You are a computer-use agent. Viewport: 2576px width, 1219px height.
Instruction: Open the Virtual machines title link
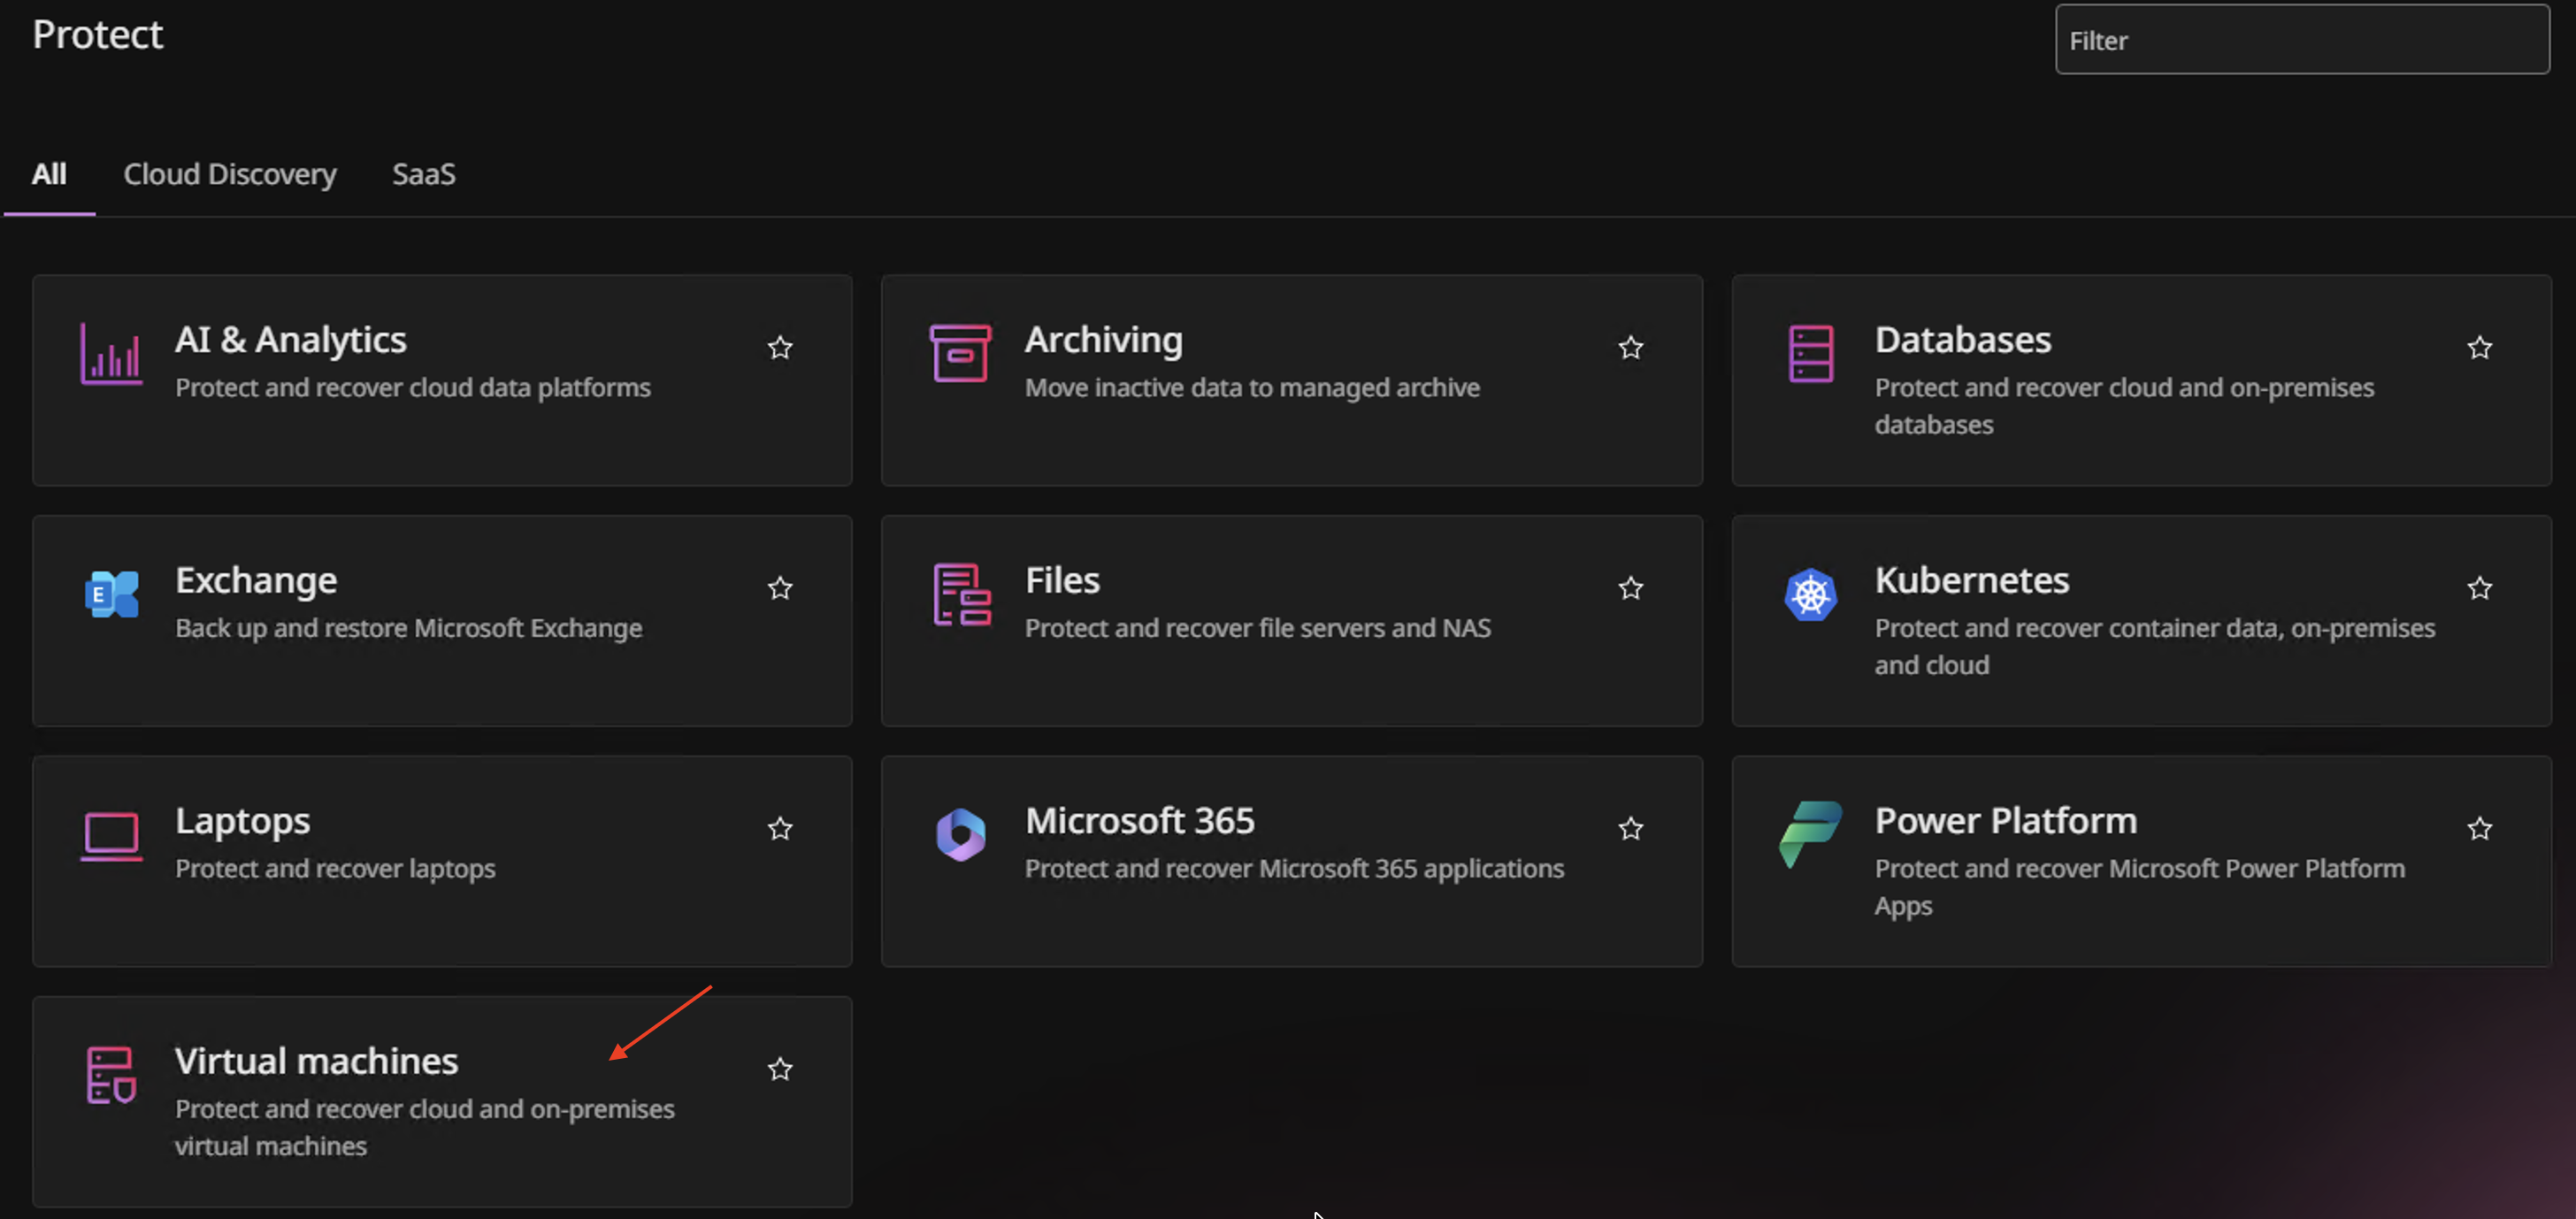click(316, 1061)
